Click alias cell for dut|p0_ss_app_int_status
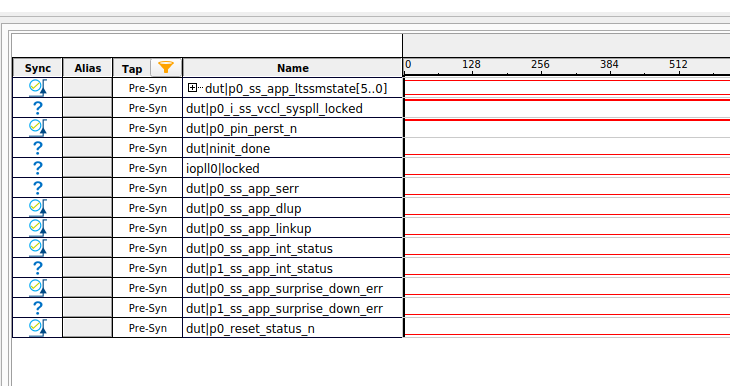This screenshot has width=730, height=386. 88,248
